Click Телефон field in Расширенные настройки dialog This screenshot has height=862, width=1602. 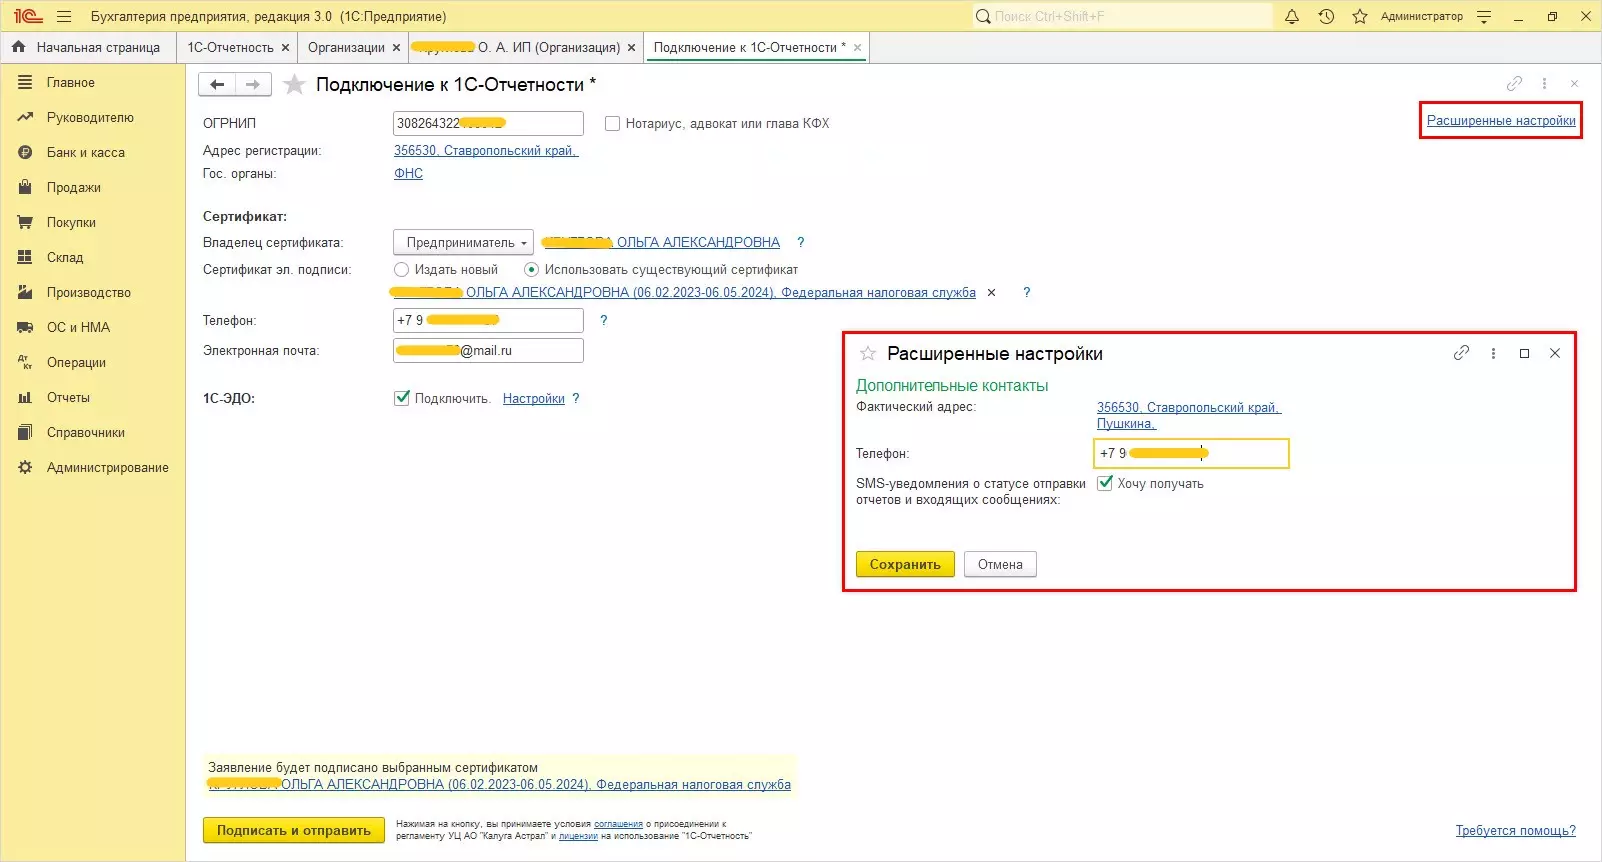[x=1191, y=453]
